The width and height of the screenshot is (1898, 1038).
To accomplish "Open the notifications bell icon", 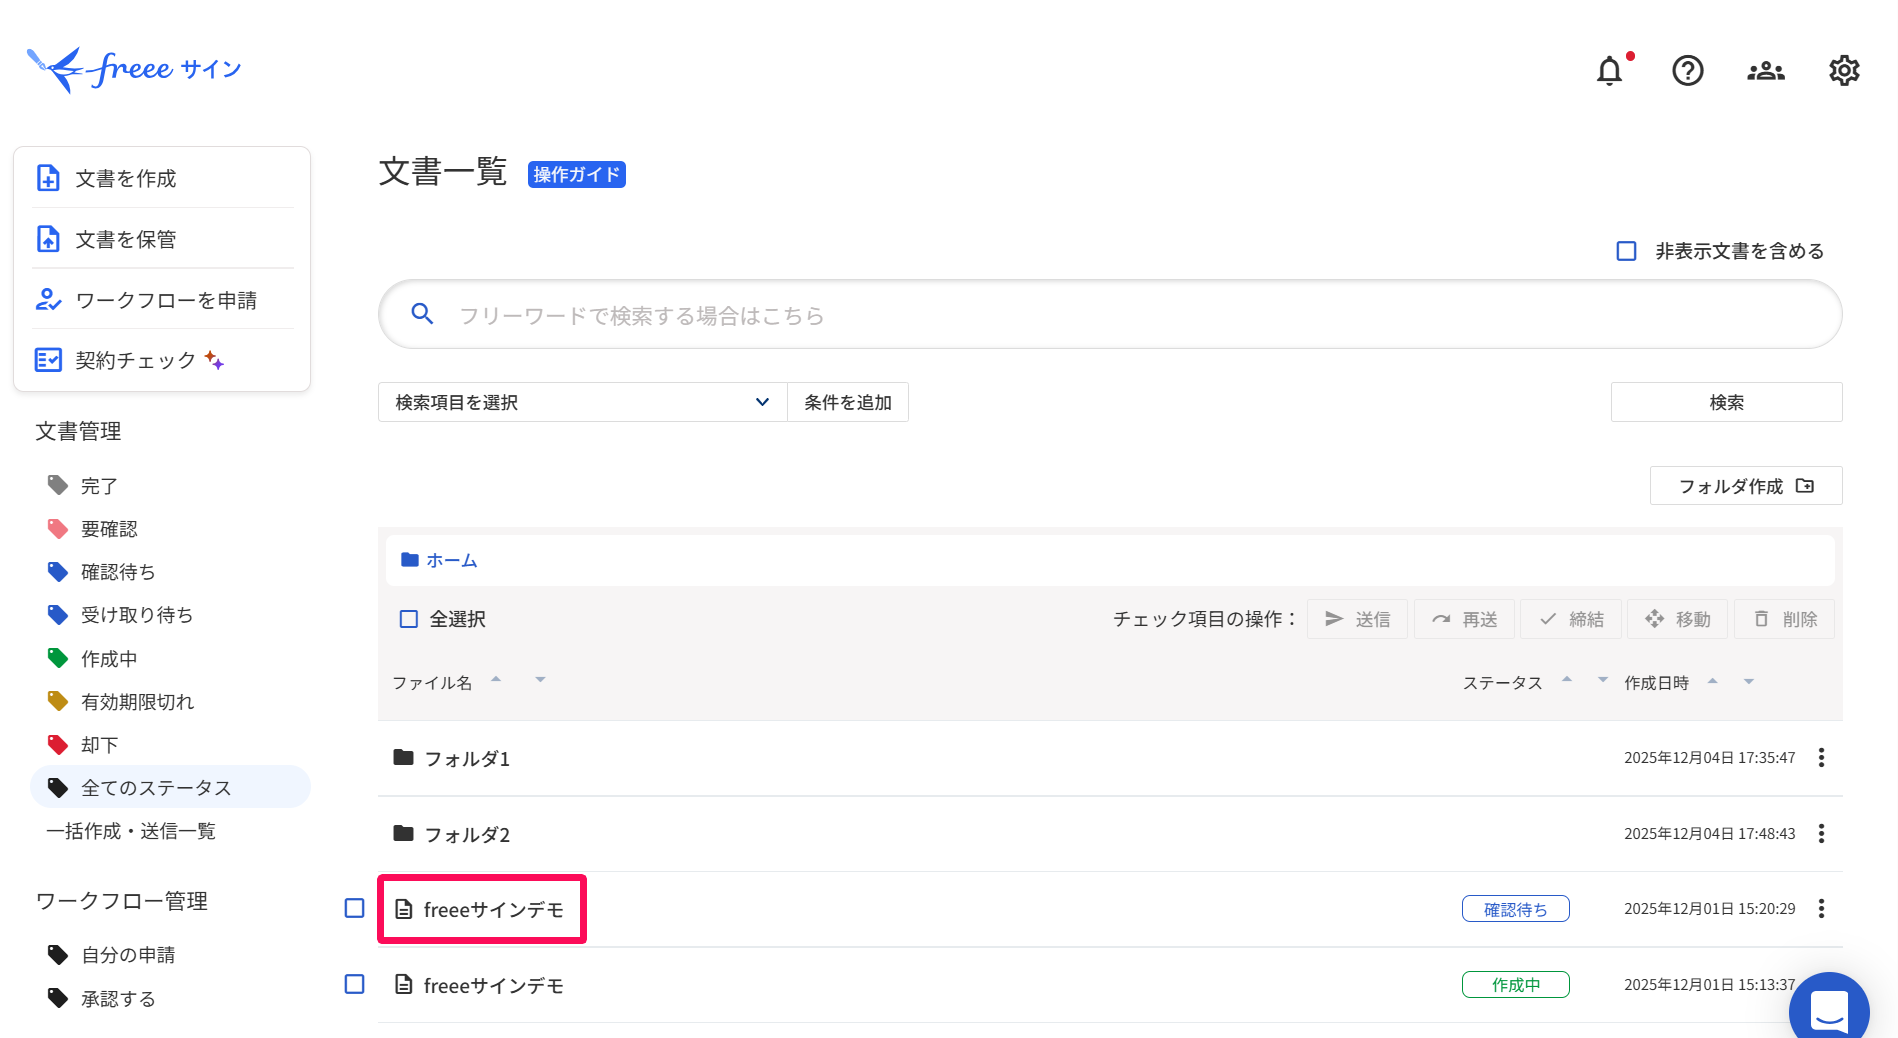I will (1609, 71).
